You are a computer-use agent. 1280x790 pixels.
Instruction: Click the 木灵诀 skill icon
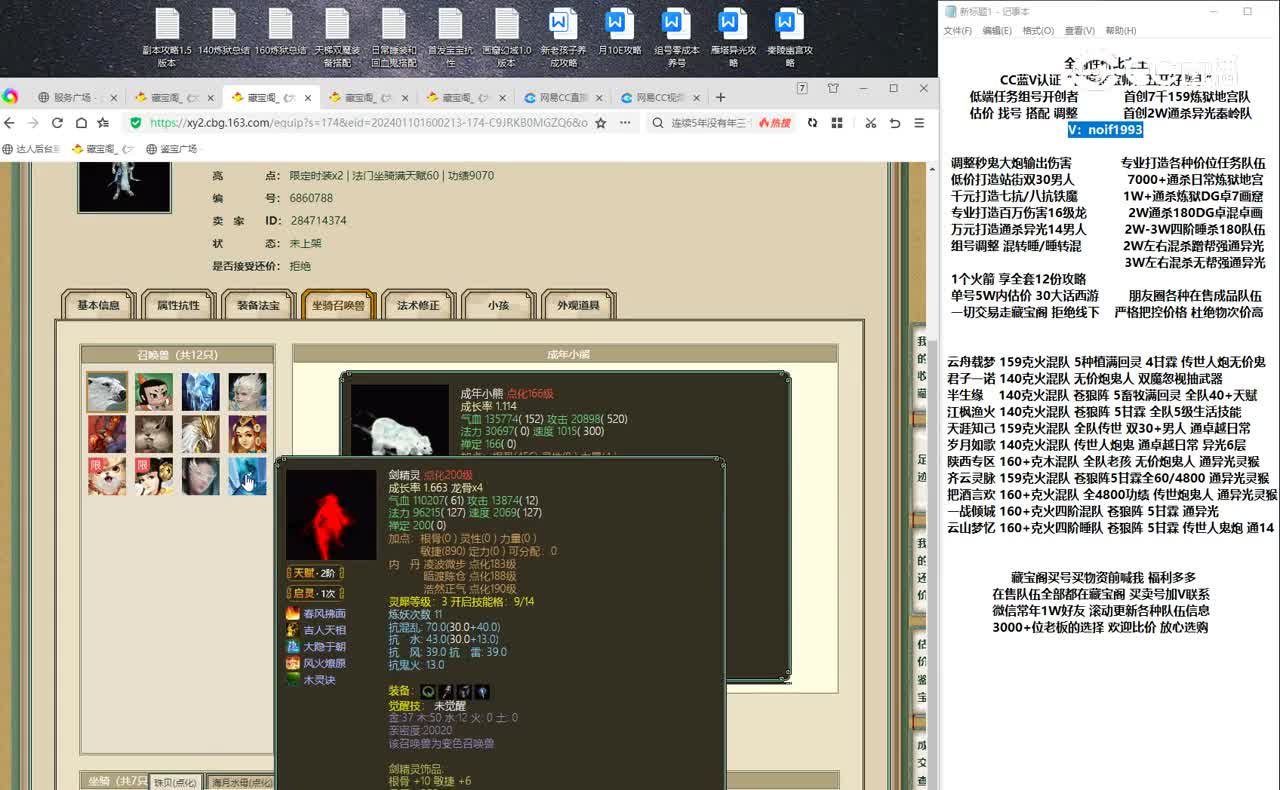point(293,679)
